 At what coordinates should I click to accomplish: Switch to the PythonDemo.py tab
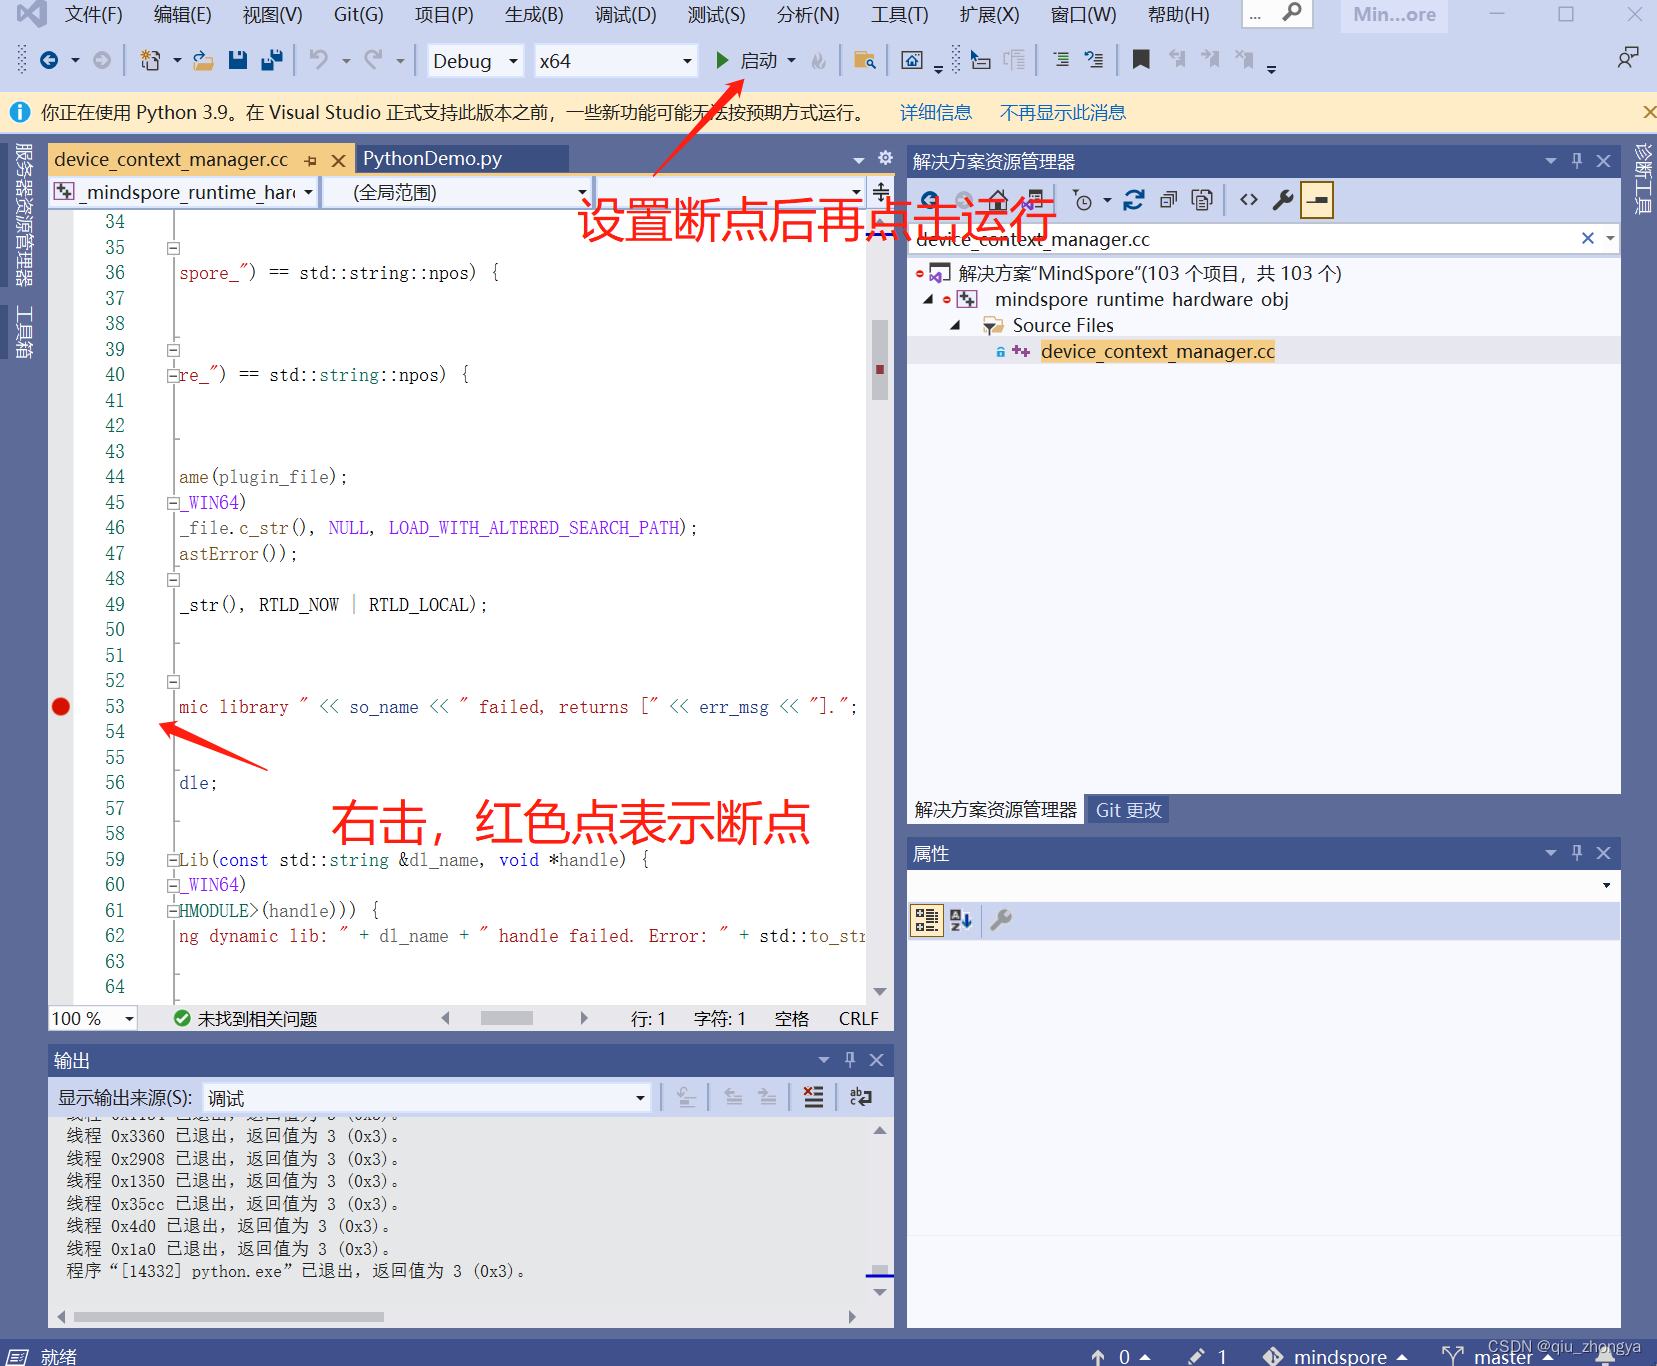(461, 159)
